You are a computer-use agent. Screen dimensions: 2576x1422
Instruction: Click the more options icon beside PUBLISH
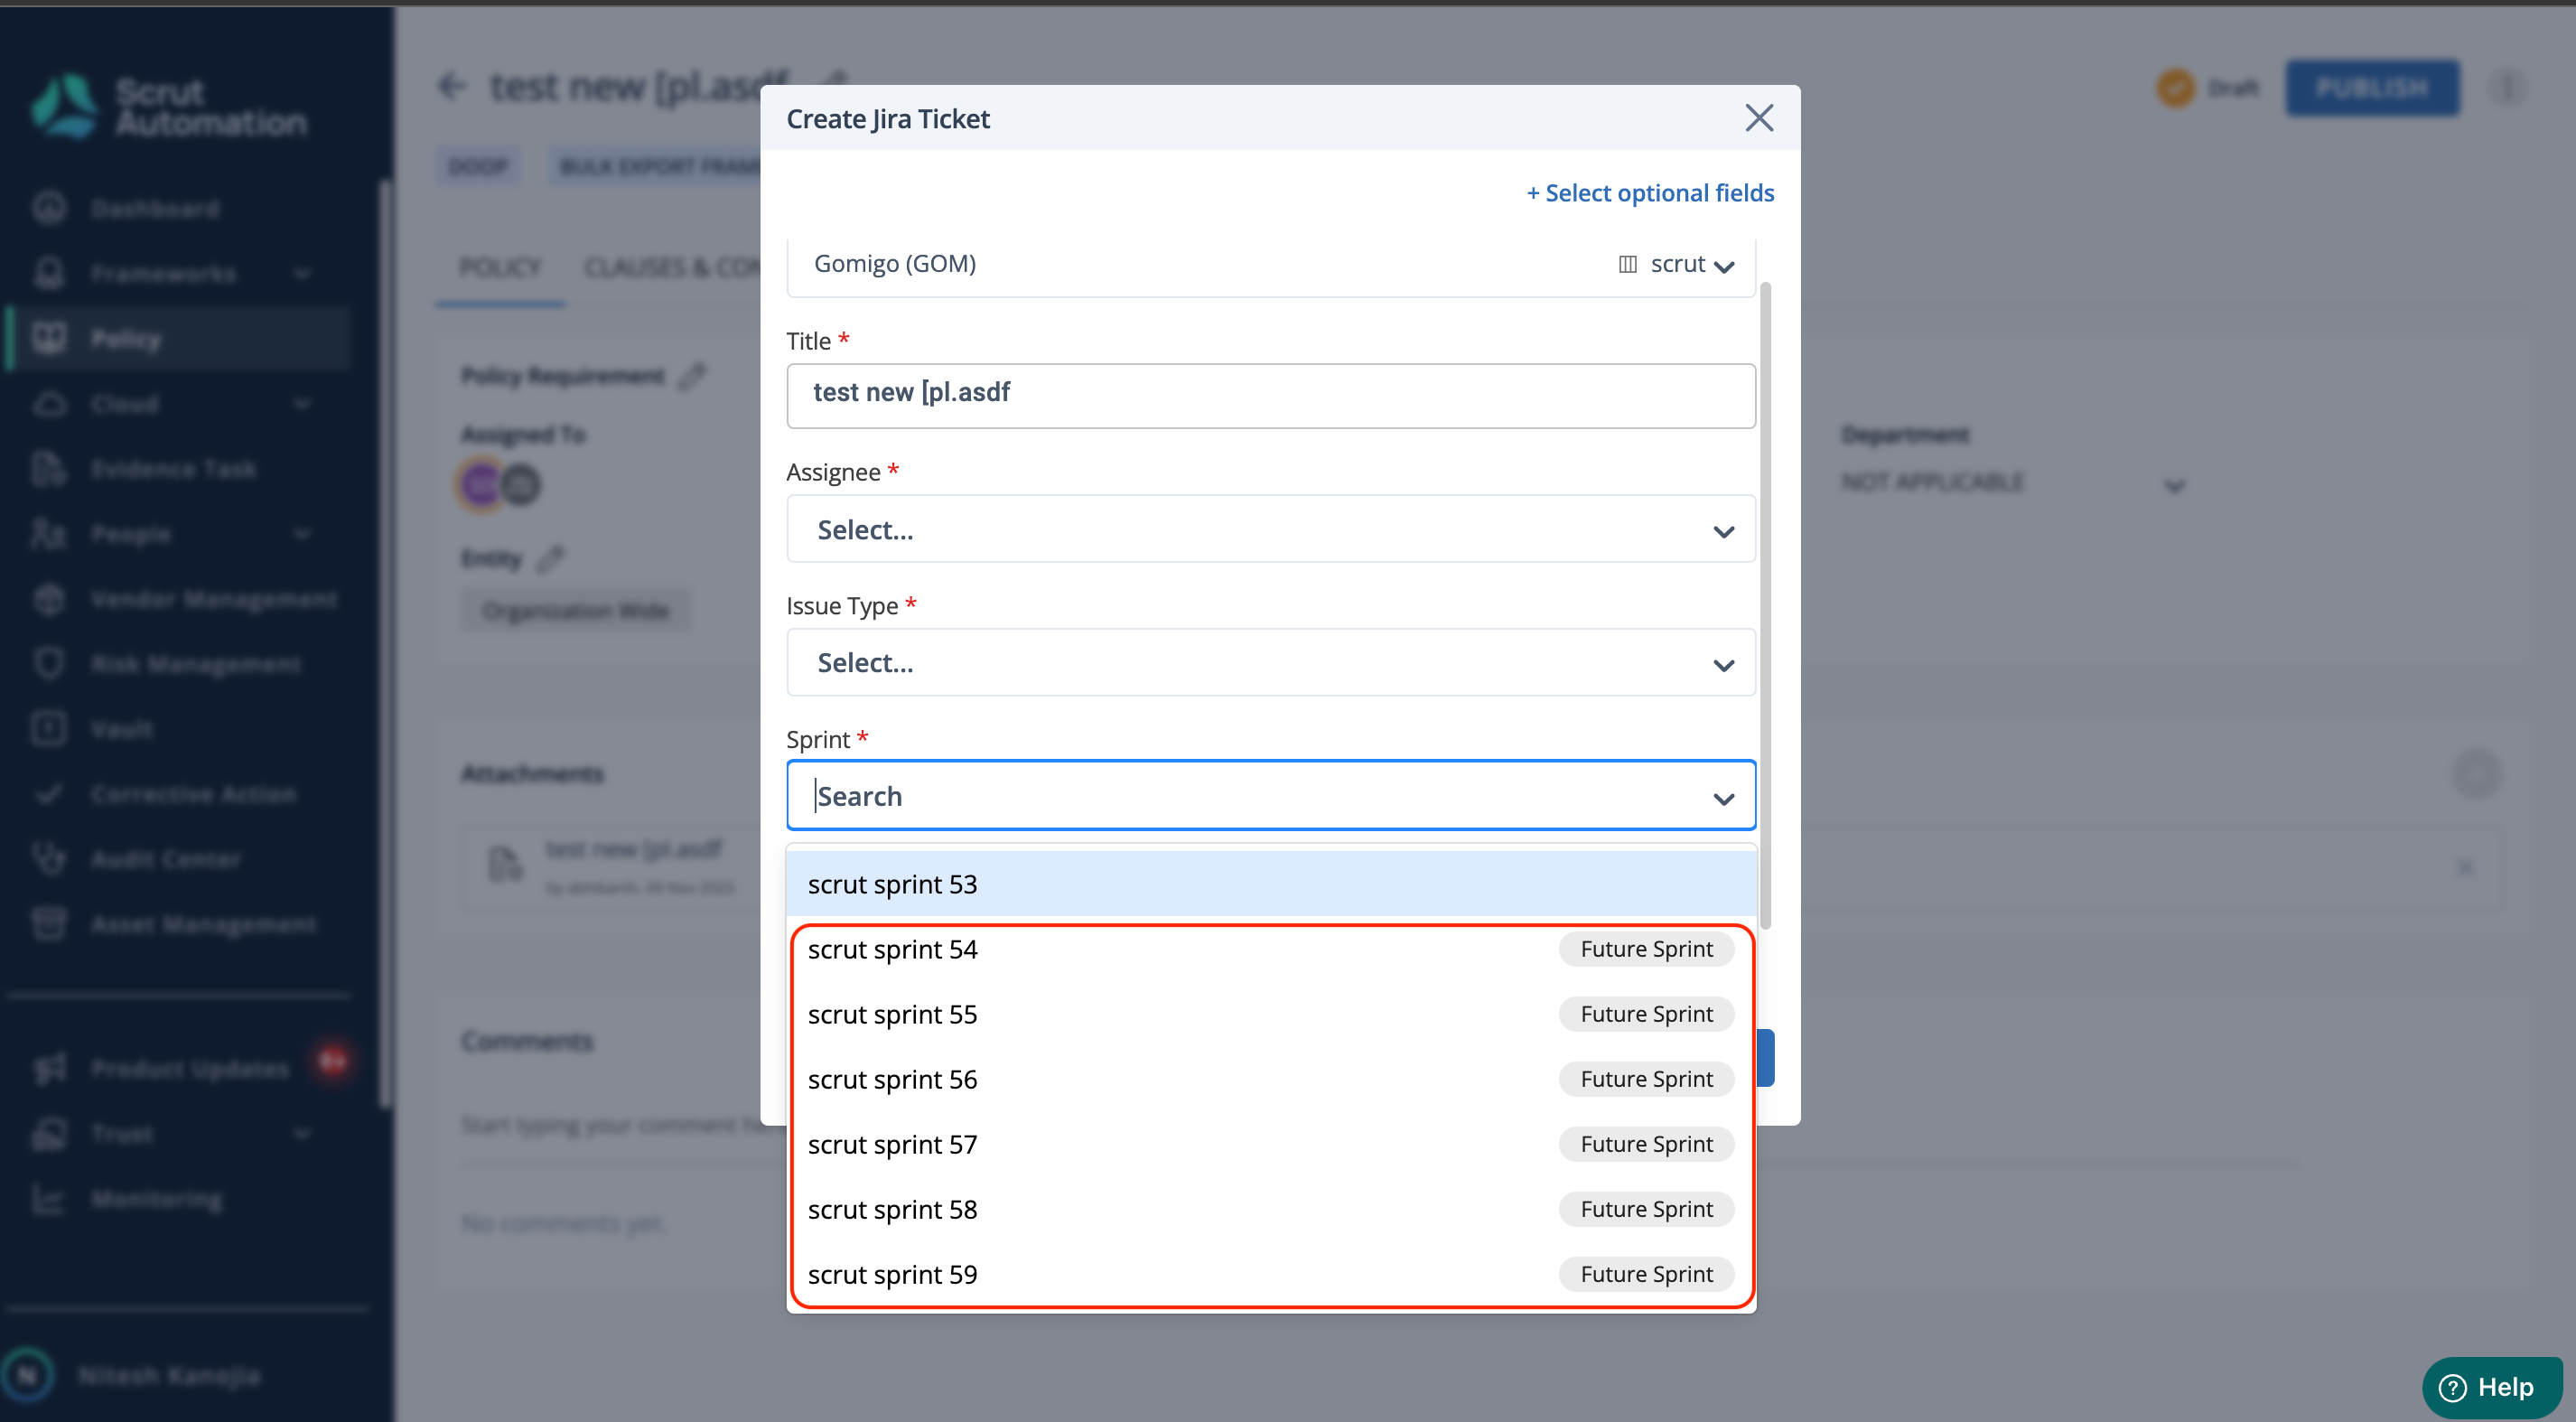click(x=2507, y=88)
